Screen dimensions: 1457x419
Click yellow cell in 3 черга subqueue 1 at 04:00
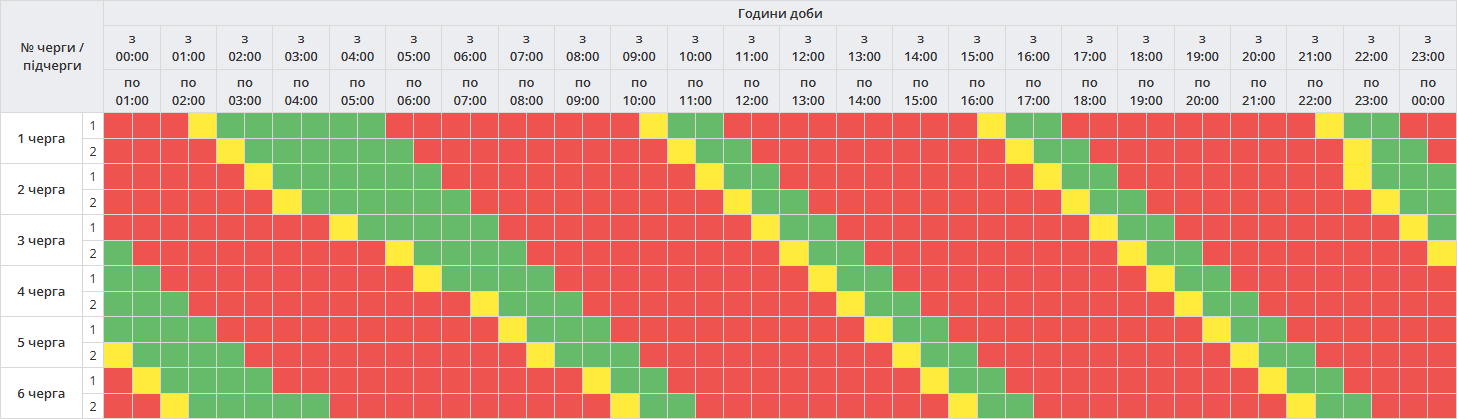point(344,228)
